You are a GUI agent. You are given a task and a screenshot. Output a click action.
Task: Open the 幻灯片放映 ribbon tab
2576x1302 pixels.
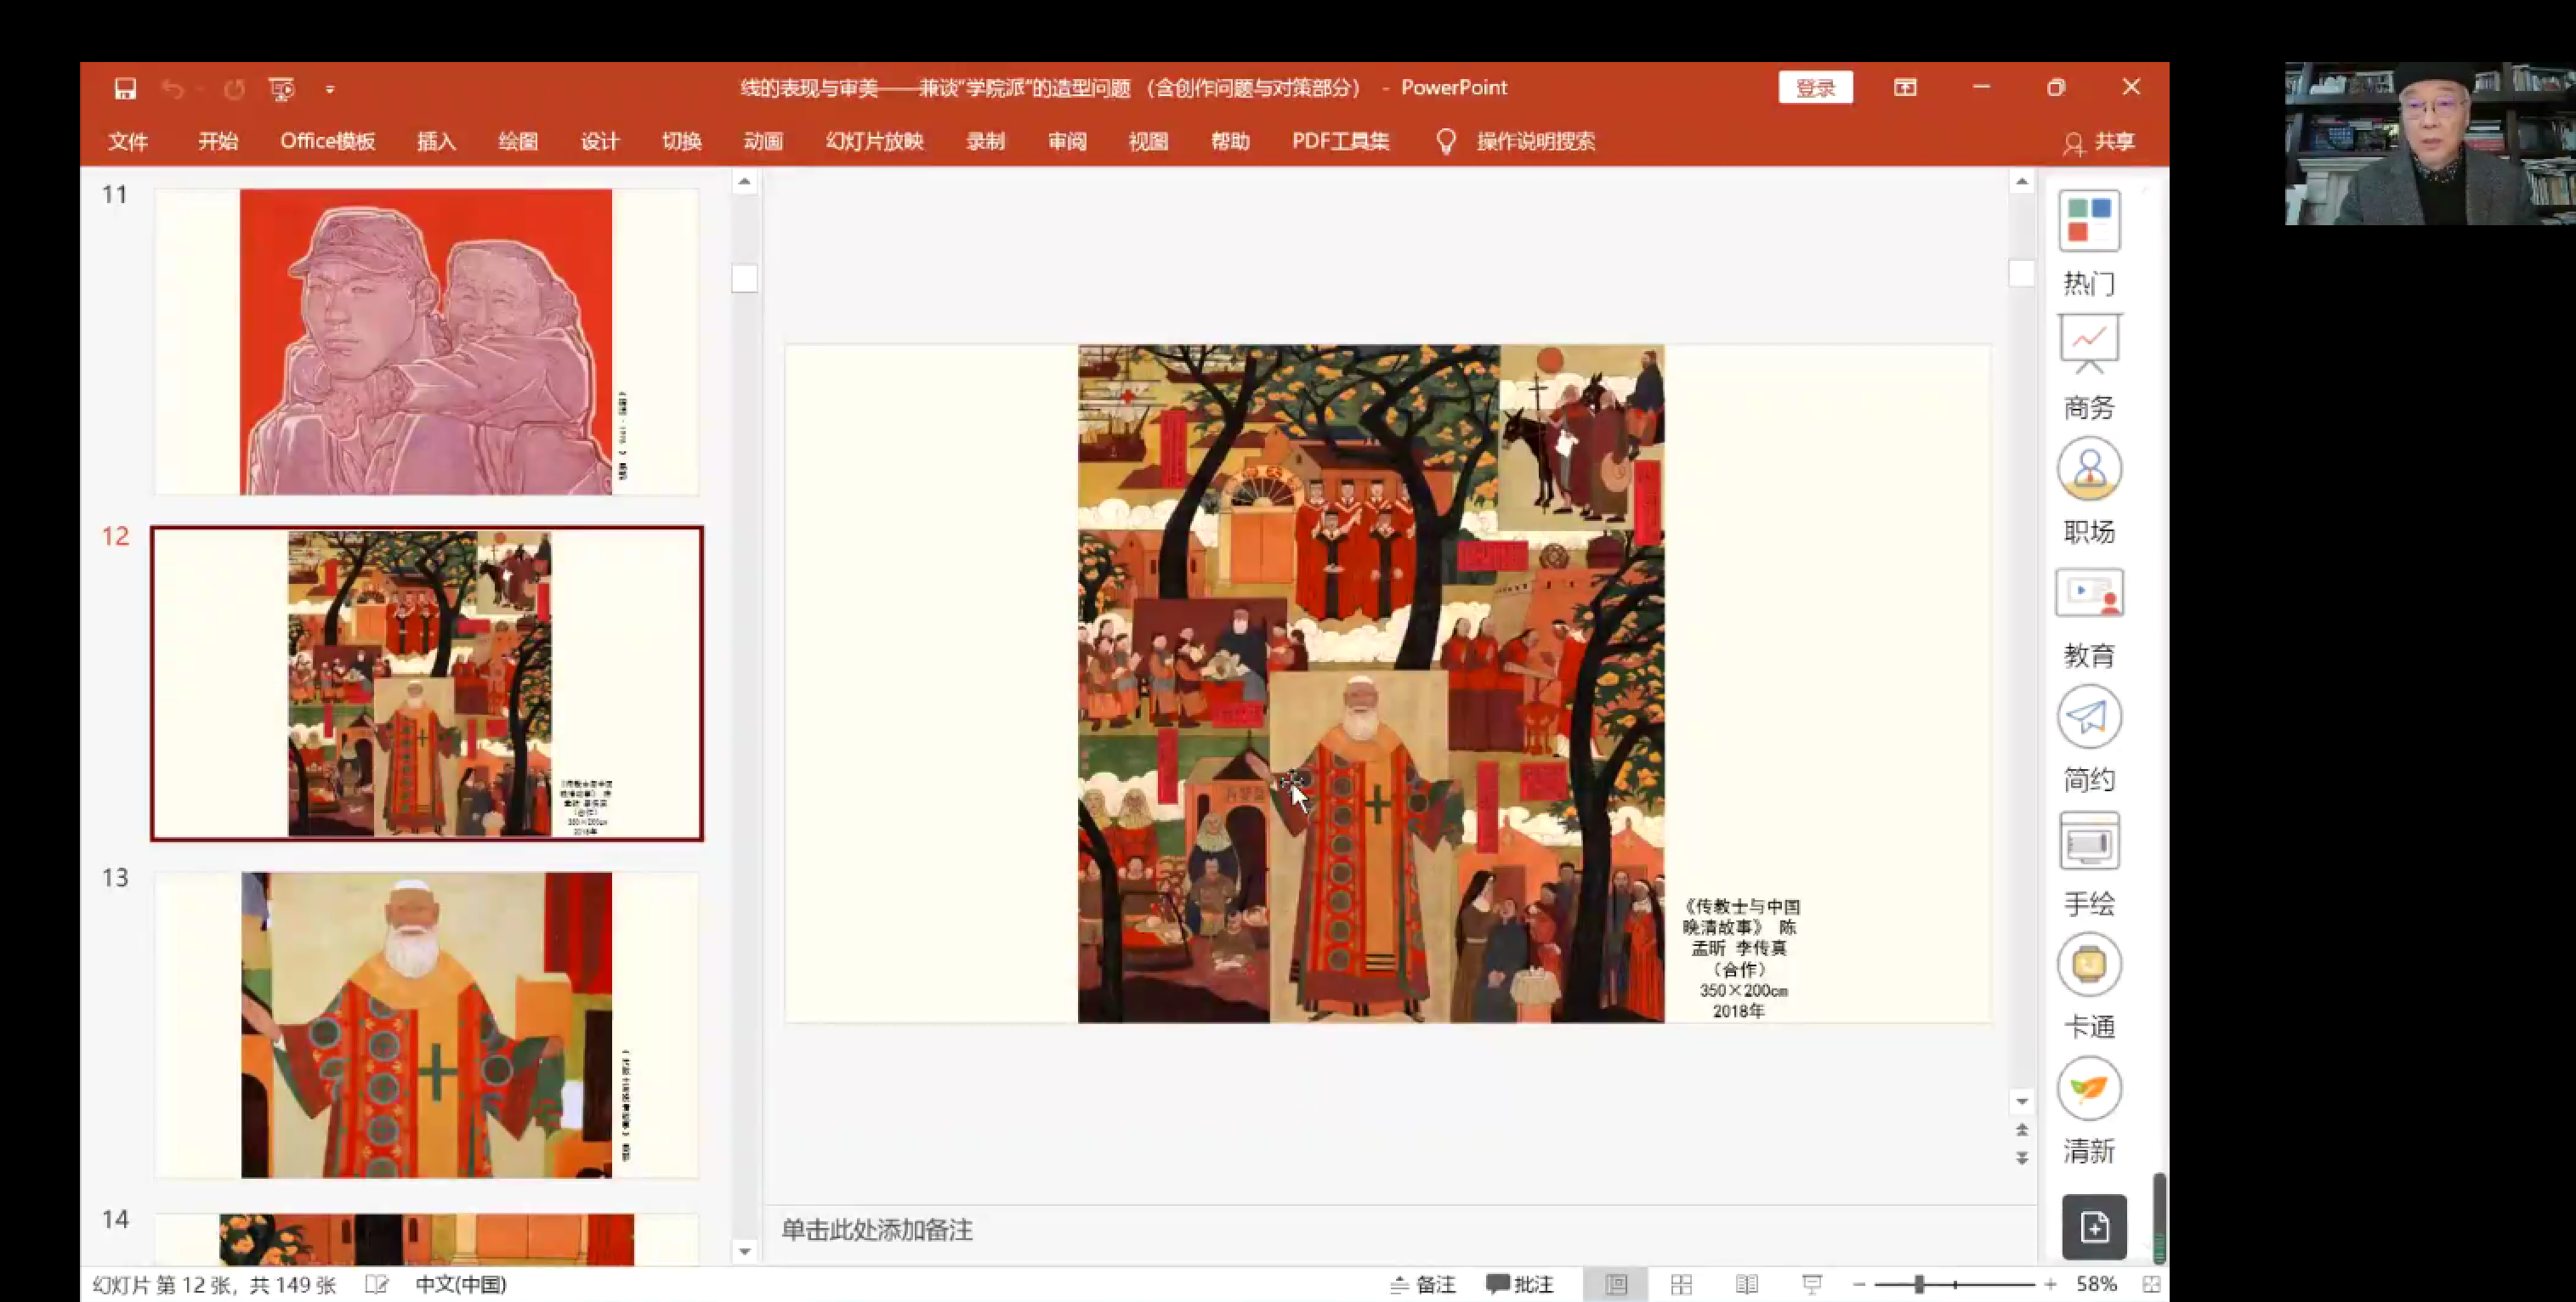pyautogui.click(x=874, y=141)
